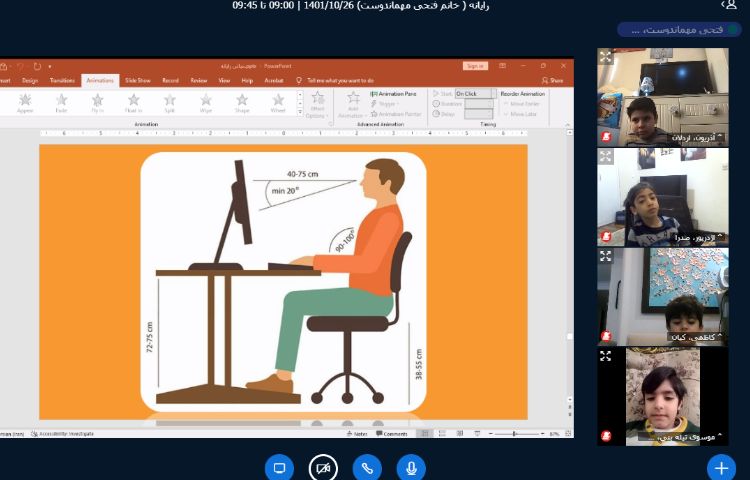Pick the Wheel animation effect
This screenshot has width=750, height=480.
coord(277,102)
